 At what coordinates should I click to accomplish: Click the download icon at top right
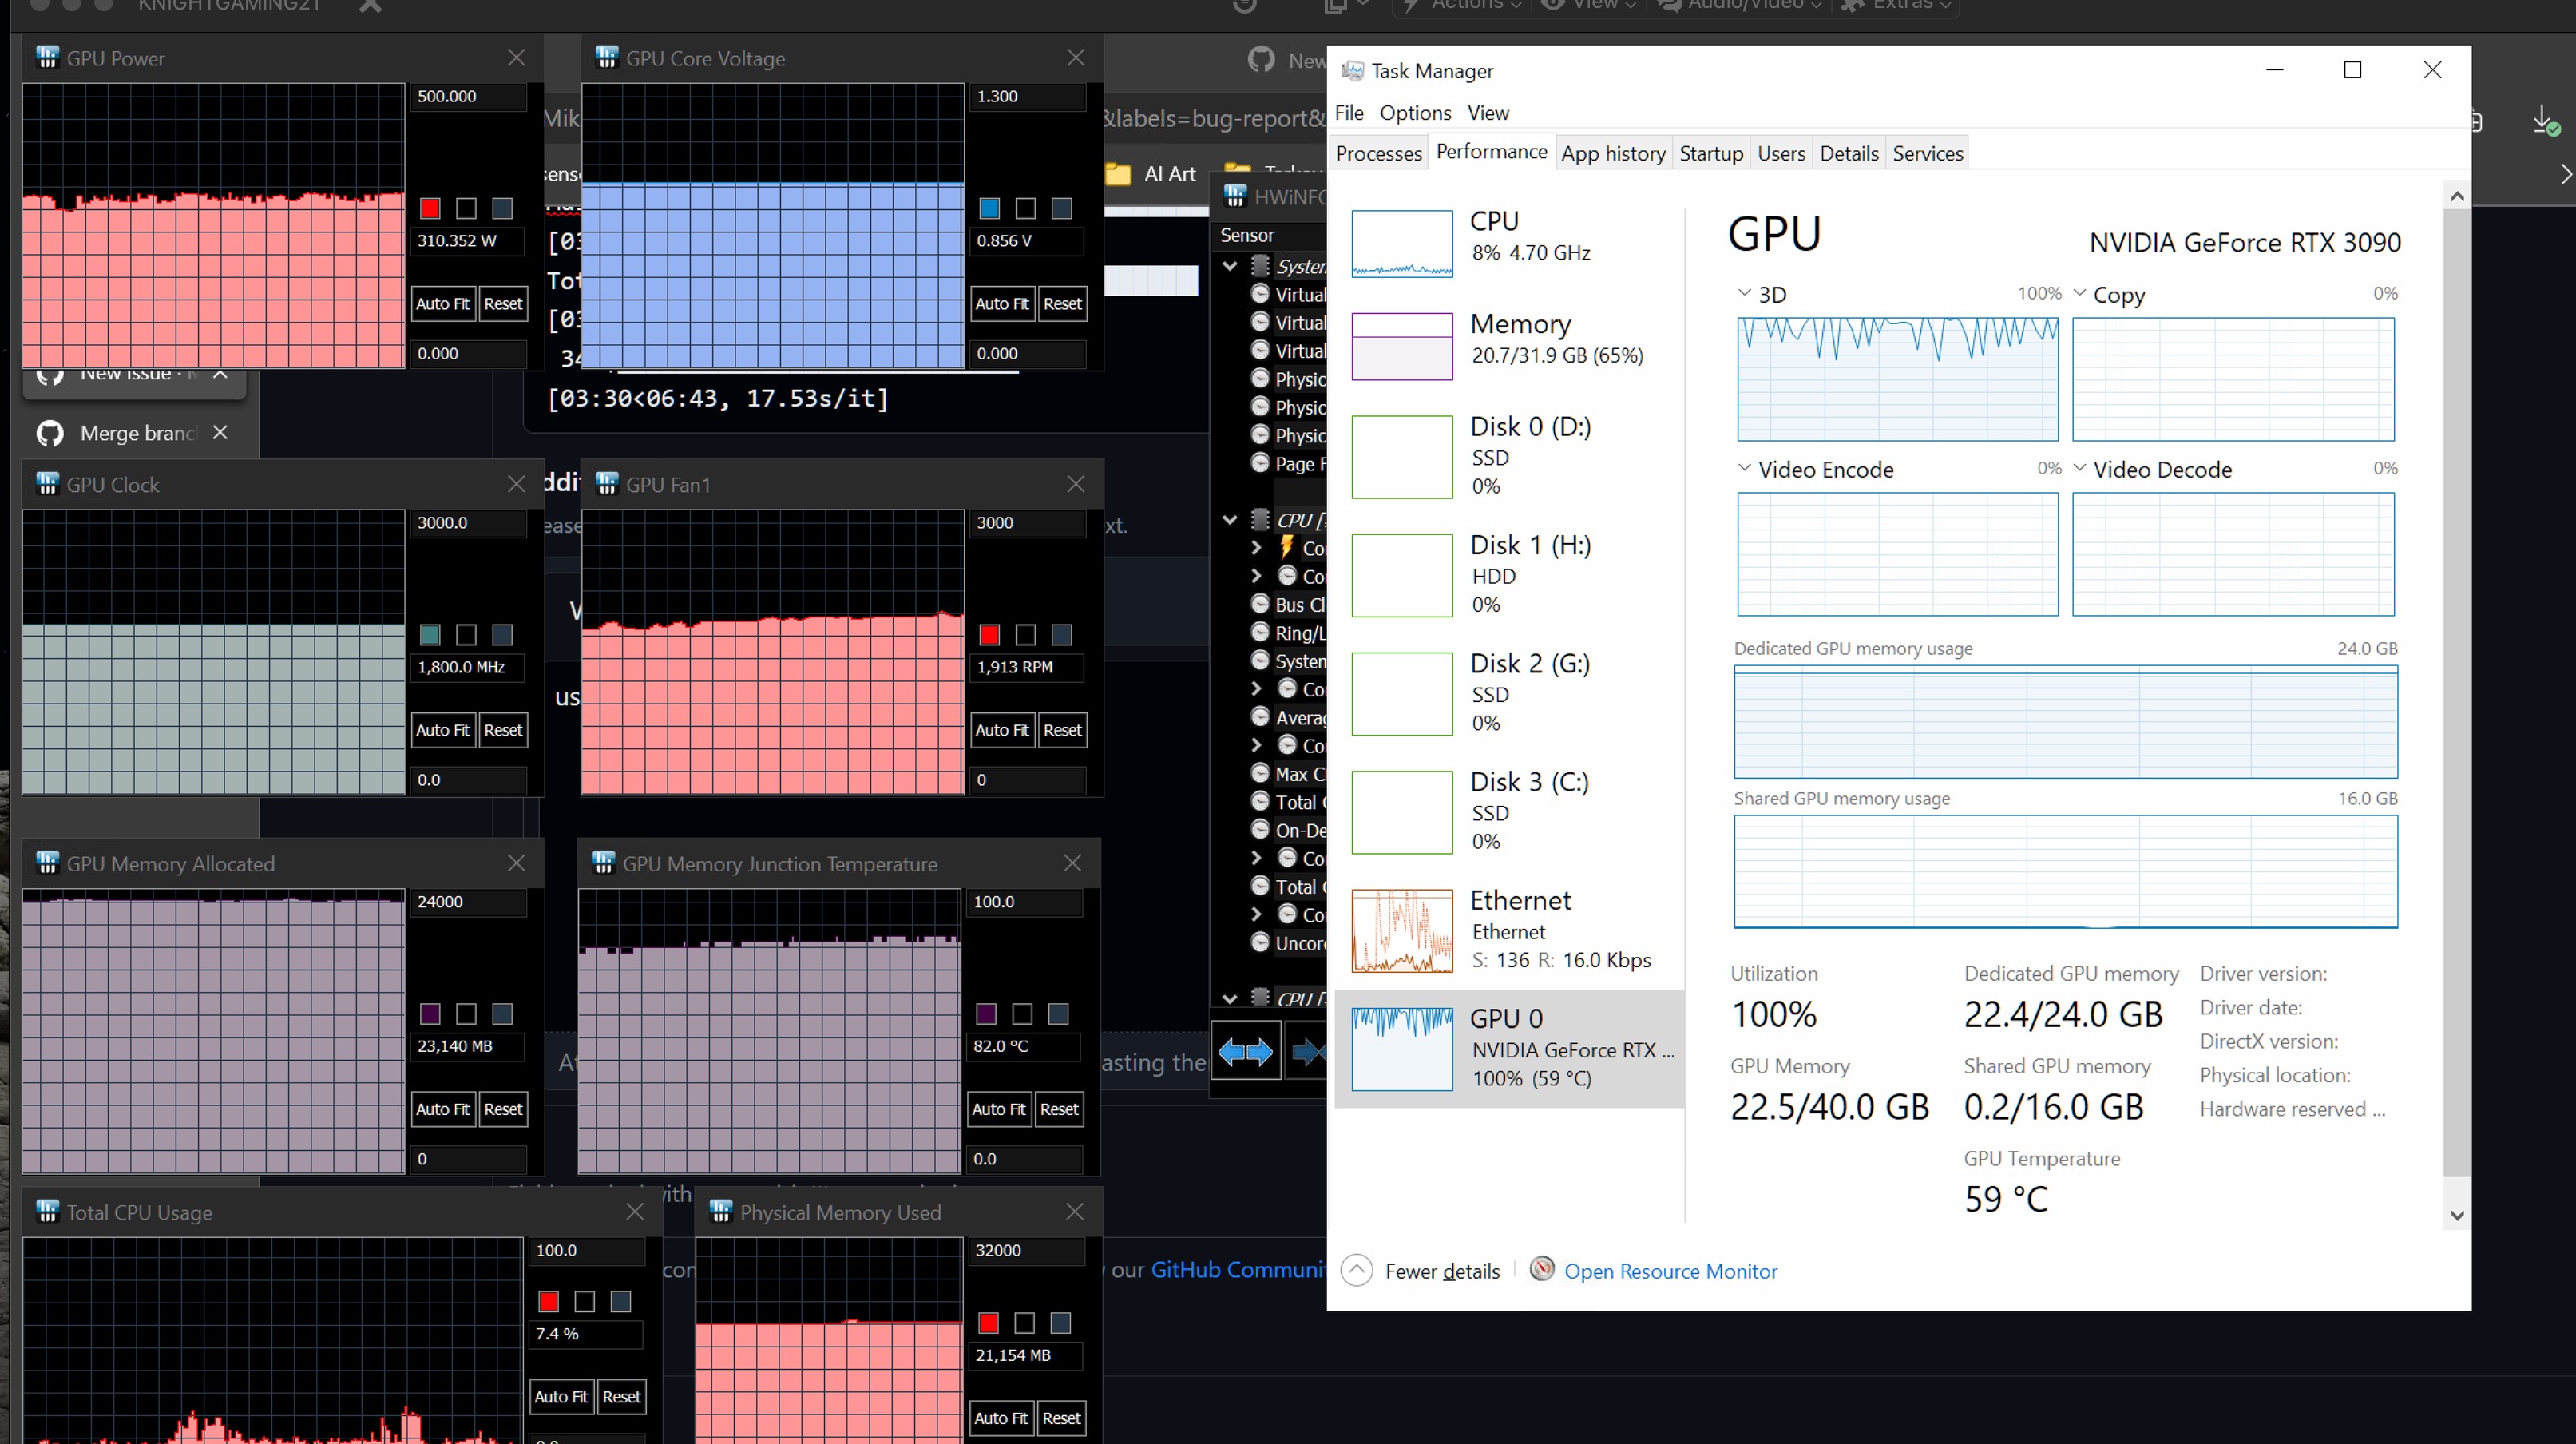(2545, 120)
